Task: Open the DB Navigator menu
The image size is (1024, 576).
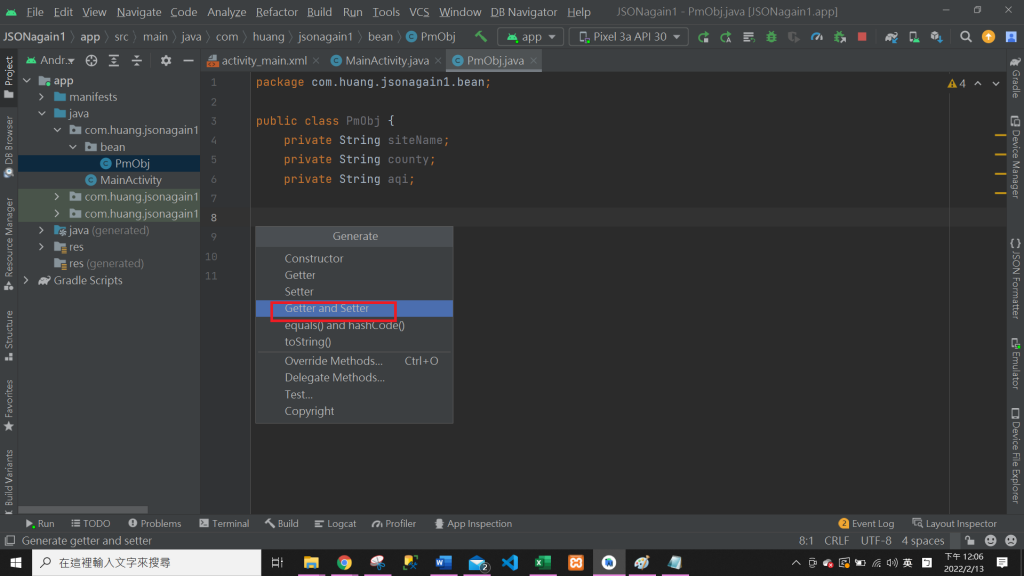Action: [x=523, y=12]
